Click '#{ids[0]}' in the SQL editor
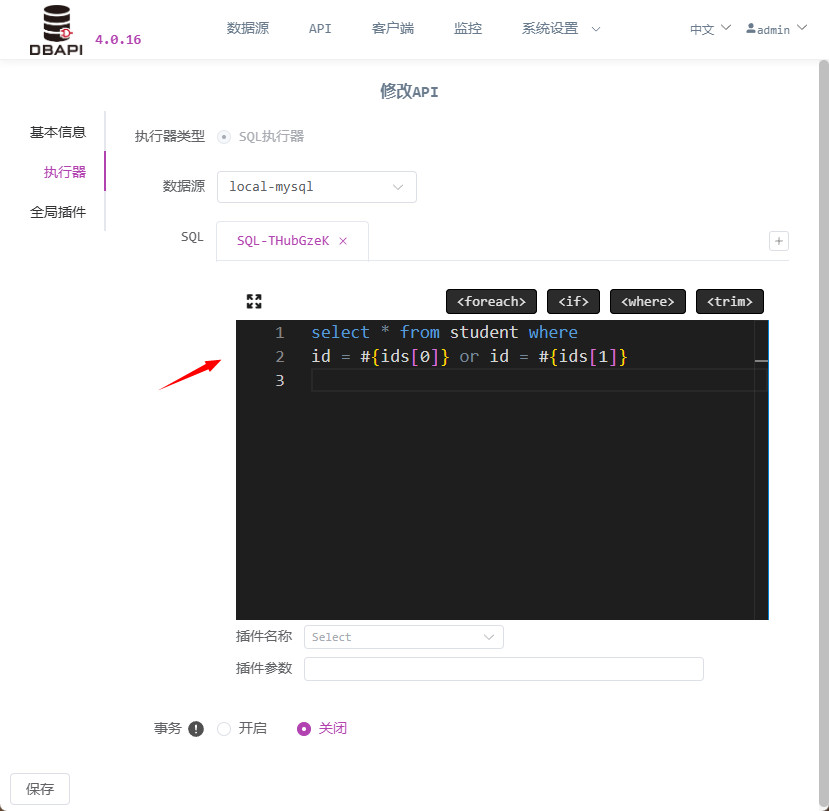 pyautogui.click(x=404, y=356)
